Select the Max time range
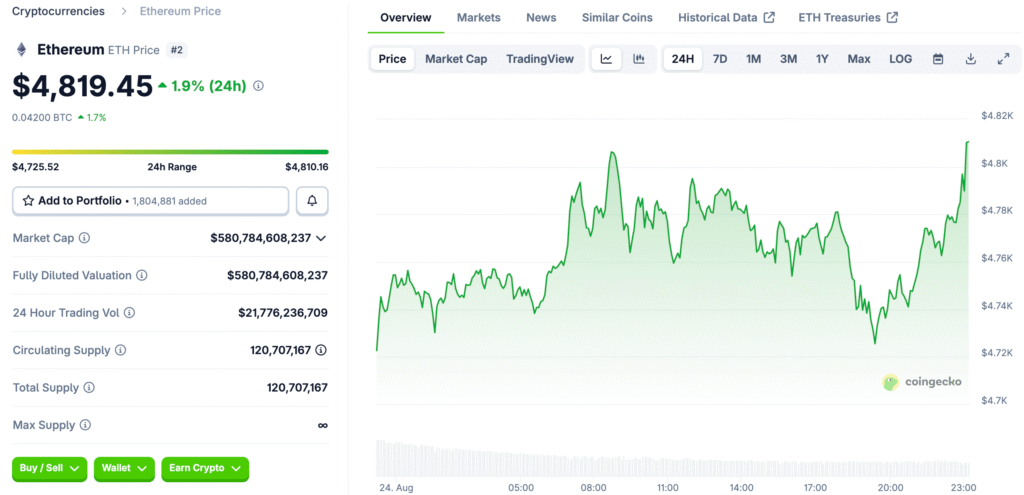Image resolution: width=1024 pixels, height=495 pixels. click(859, 59)
